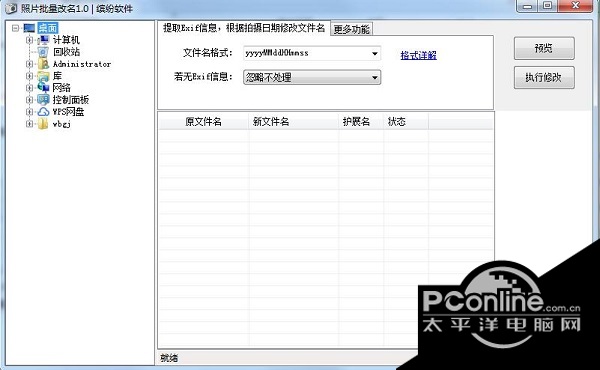The image size is (600, 370).
Task: Click the 库 libraries icon
Action: [x=43, y=76]
